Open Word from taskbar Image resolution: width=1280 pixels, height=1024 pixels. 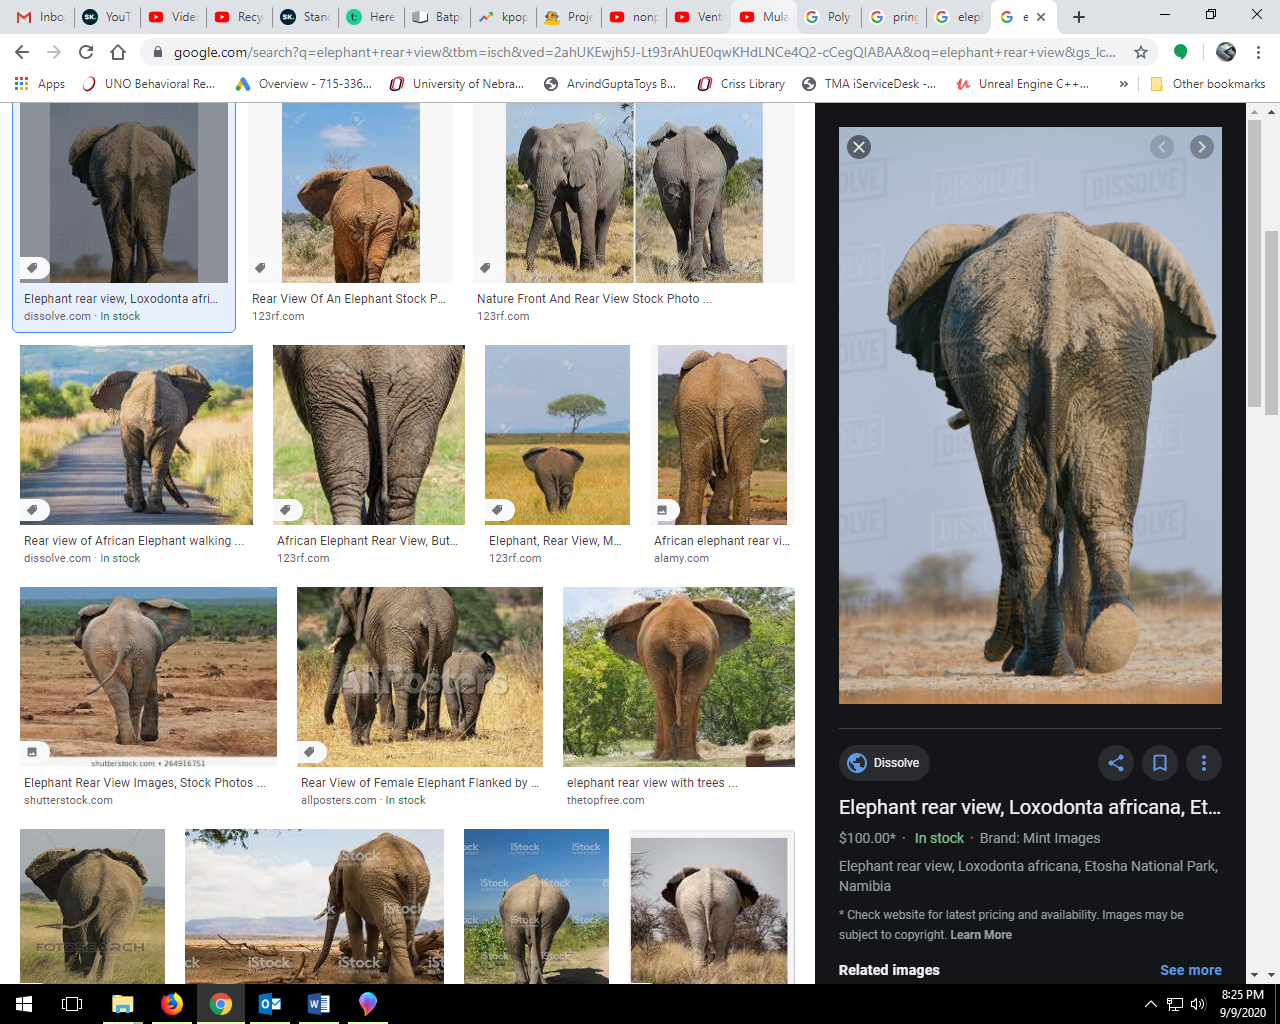319,1004
